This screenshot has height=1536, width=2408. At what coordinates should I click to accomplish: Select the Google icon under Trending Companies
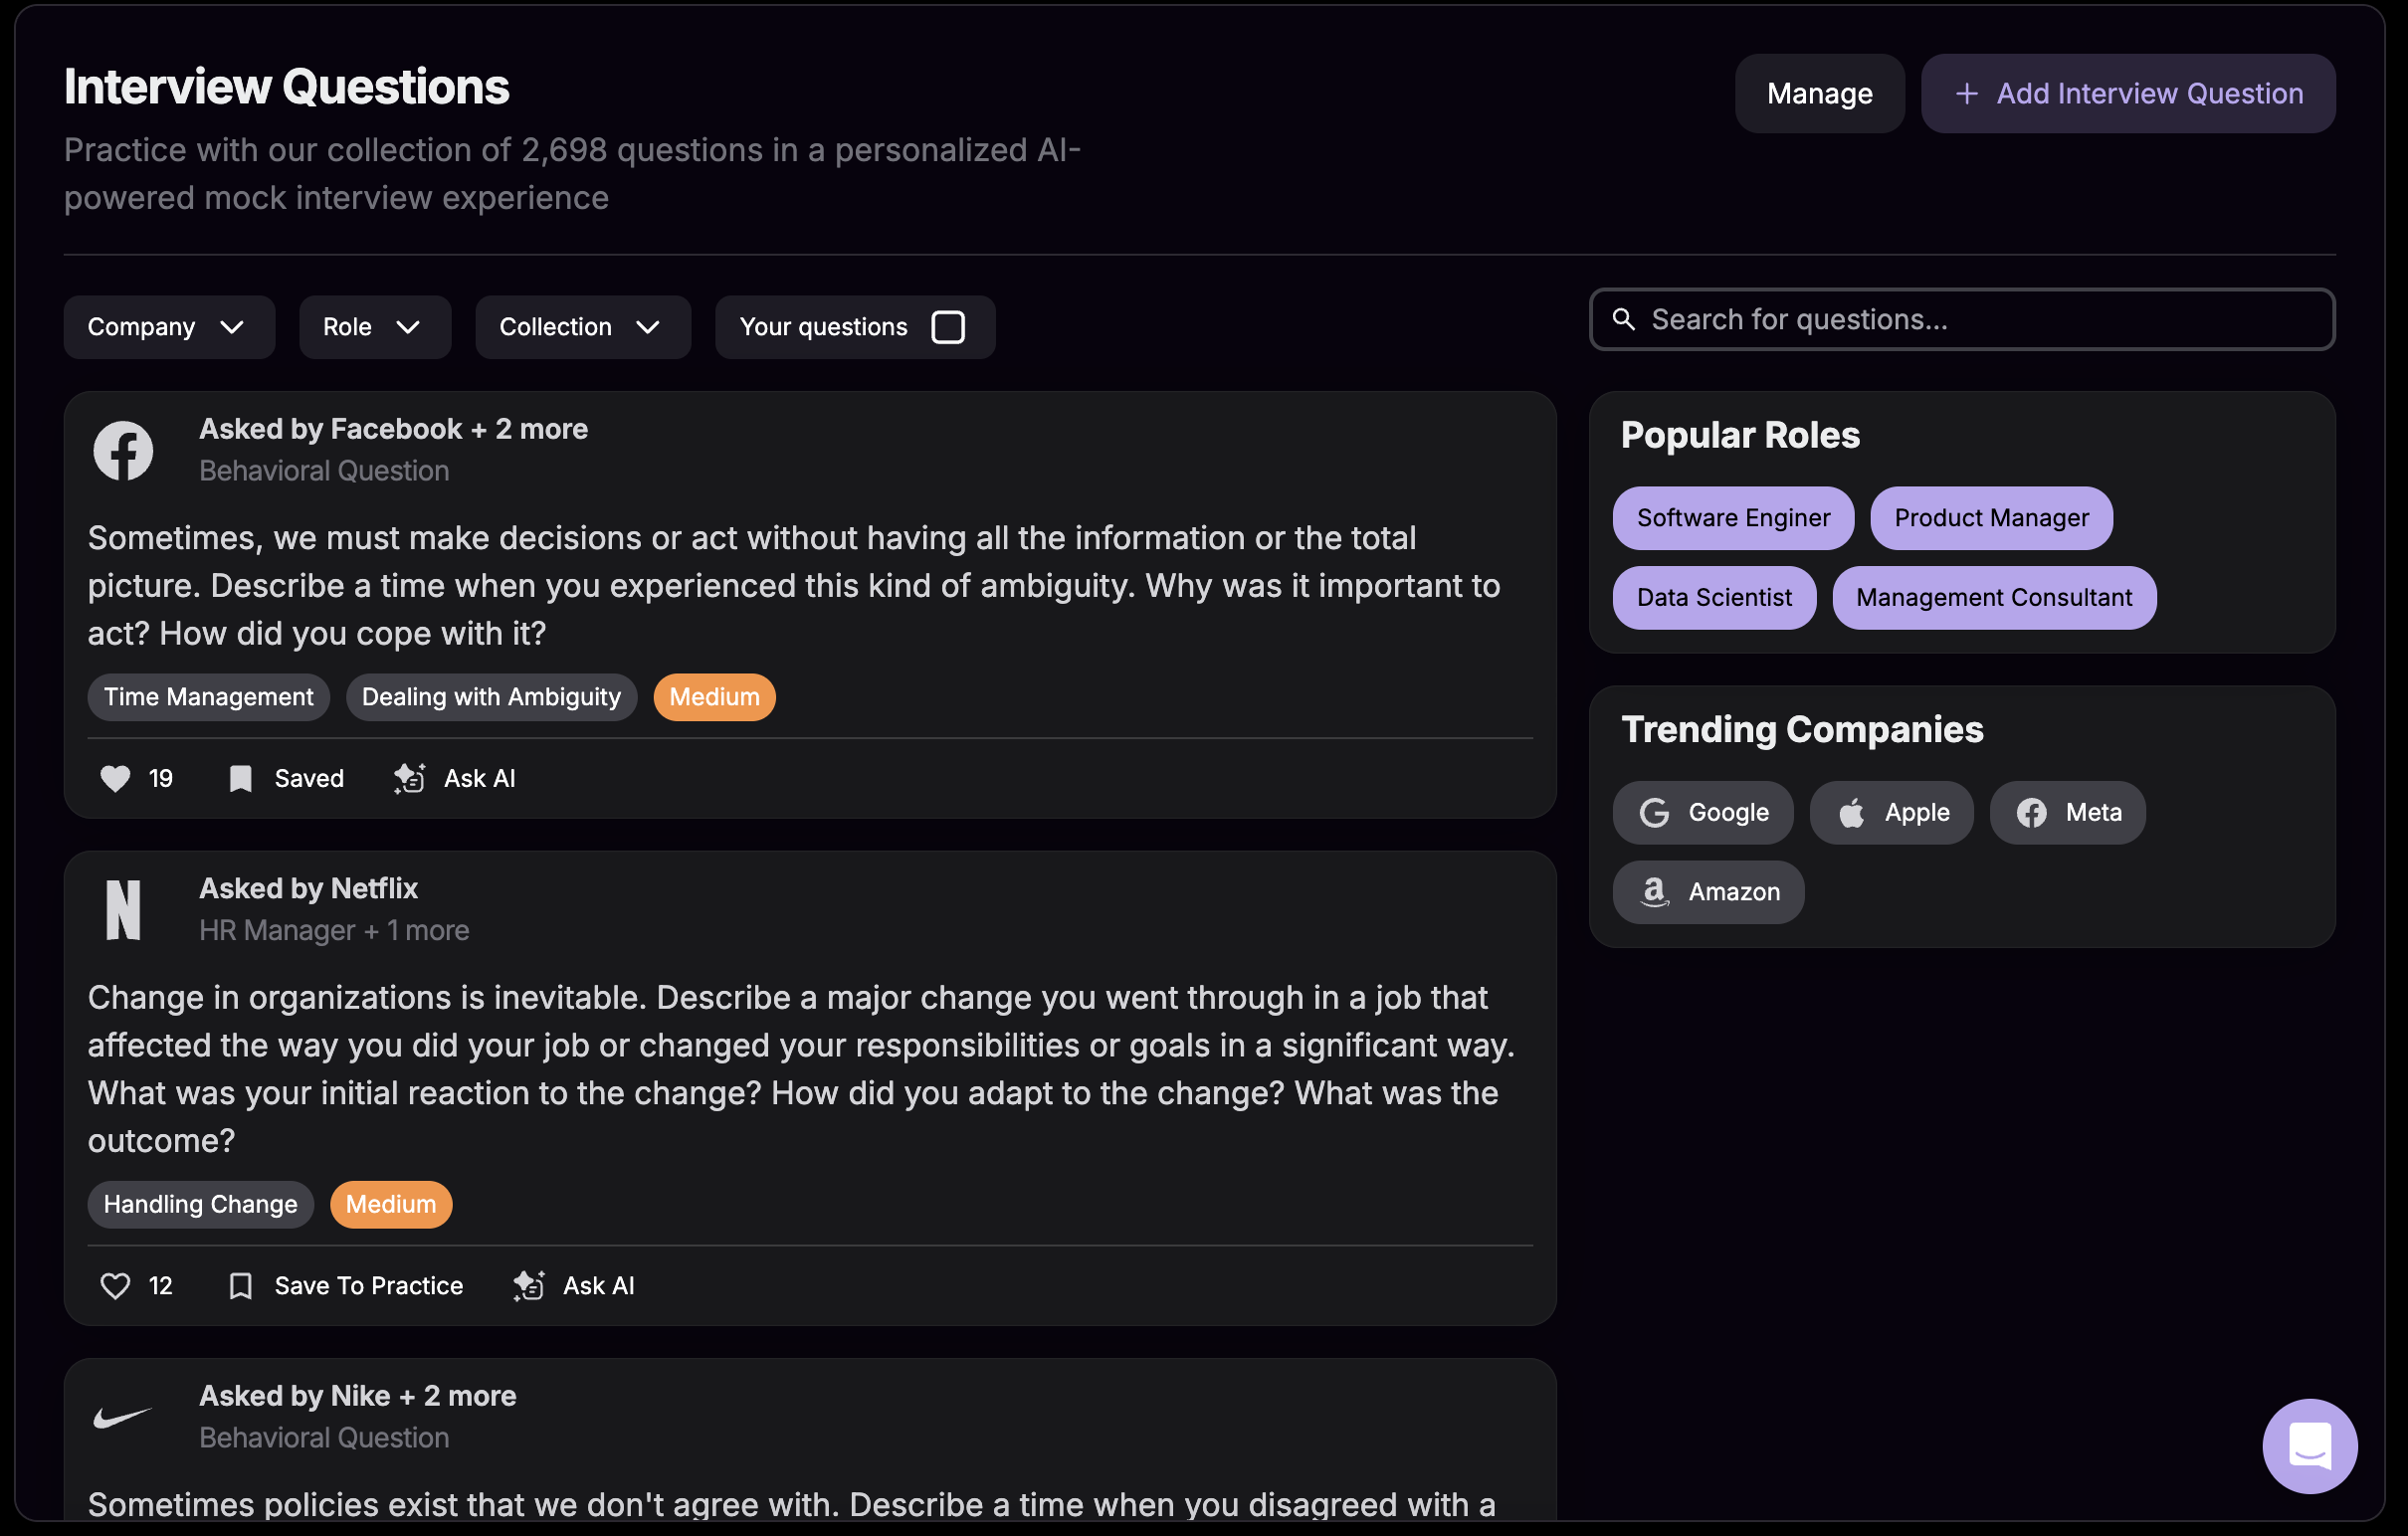[x=1656, y=812]
